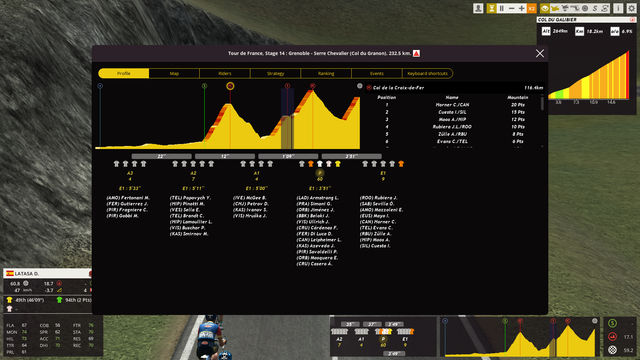Click the second red climb marker on profile
640x360 pixels.
pyautogui.click(x=287, y=86)
